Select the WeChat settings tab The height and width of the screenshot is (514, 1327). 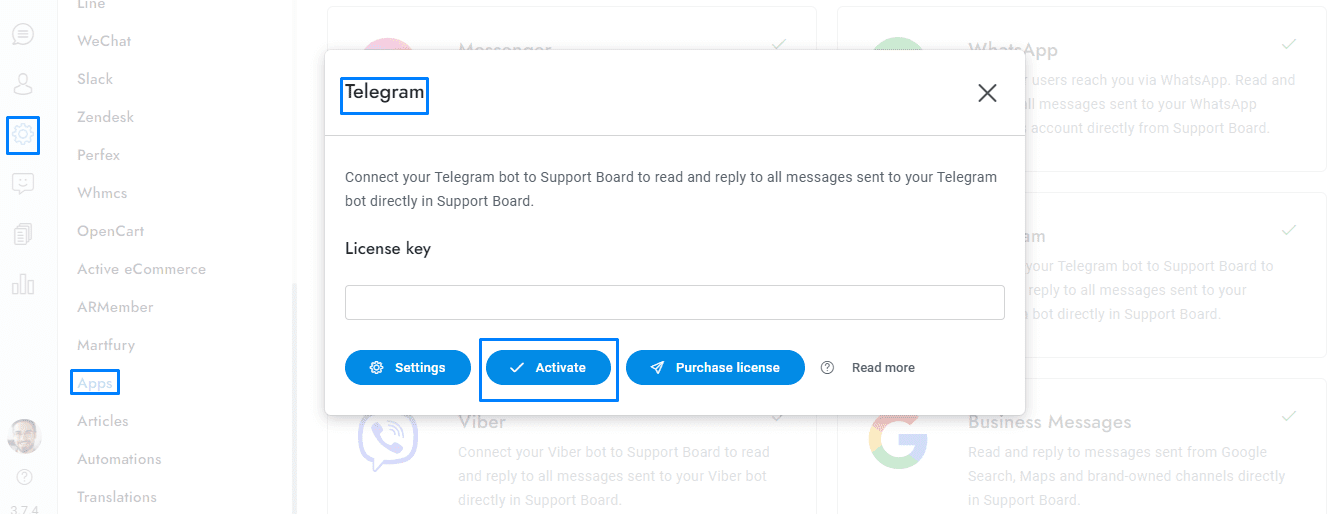104,41
